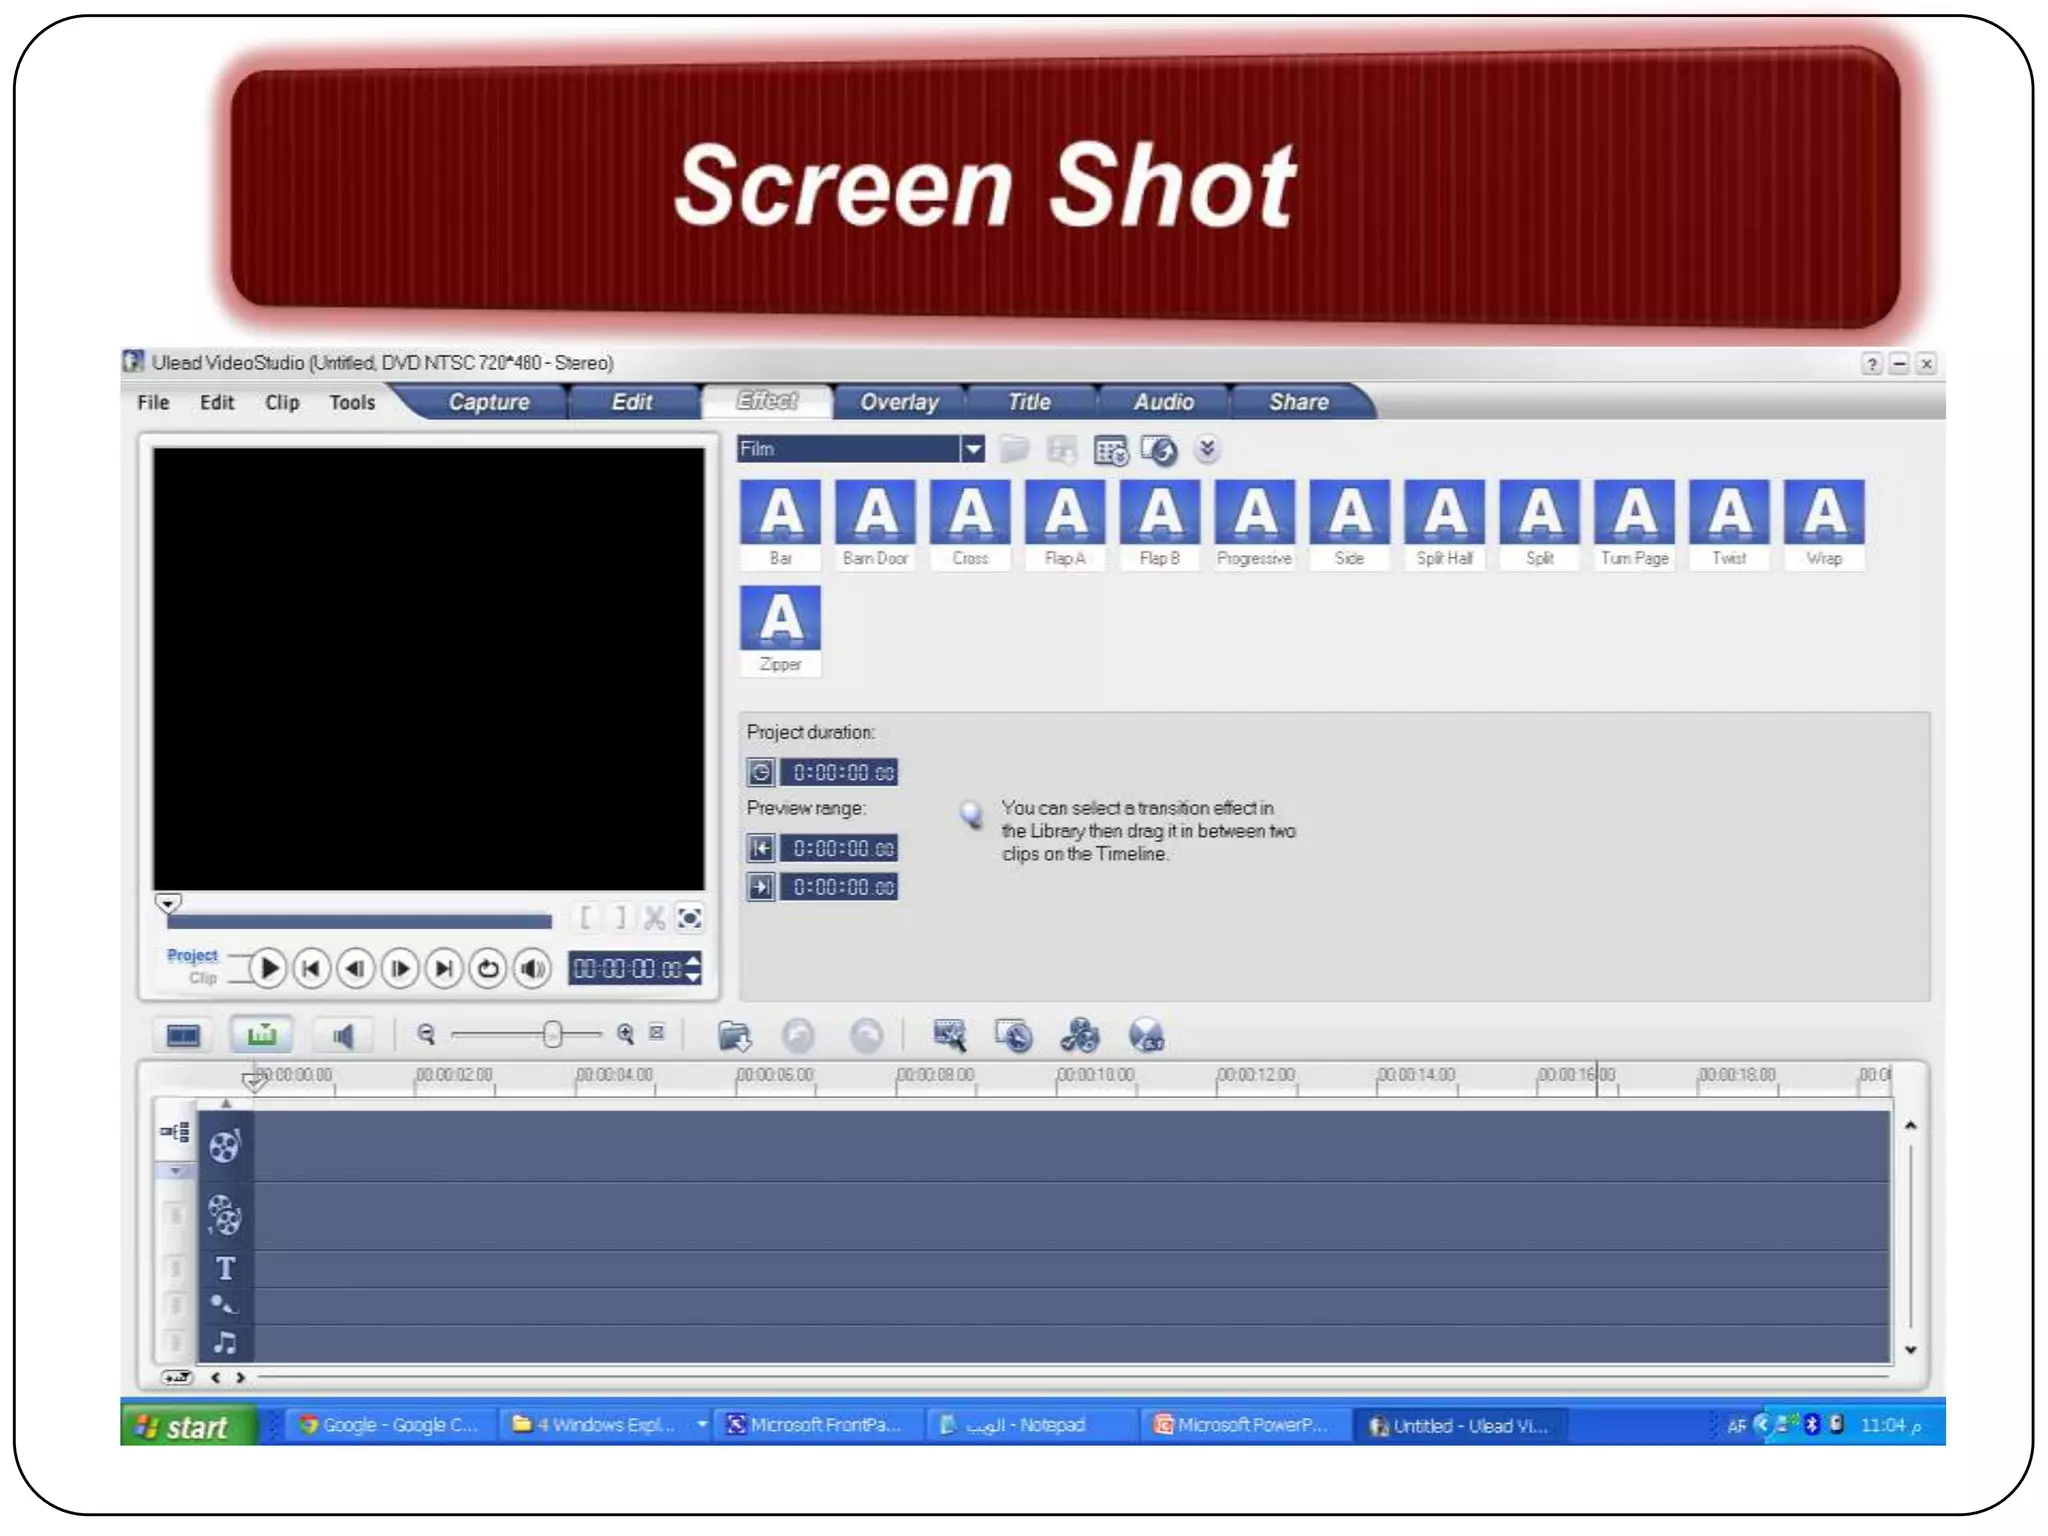Step to the previous frame
The height and width of the screenshot is (1536, 2048).
[356, 968]
